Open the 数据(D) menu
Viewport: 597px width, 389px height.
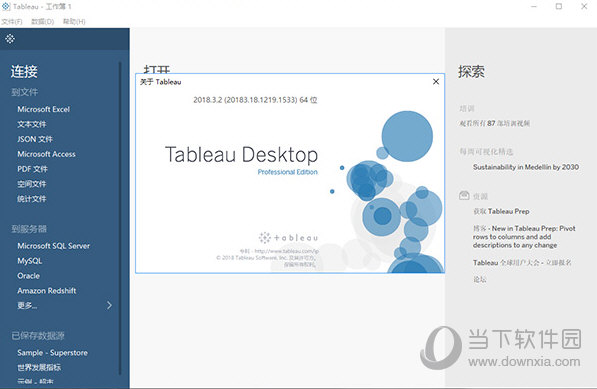[x=43, y=21]
